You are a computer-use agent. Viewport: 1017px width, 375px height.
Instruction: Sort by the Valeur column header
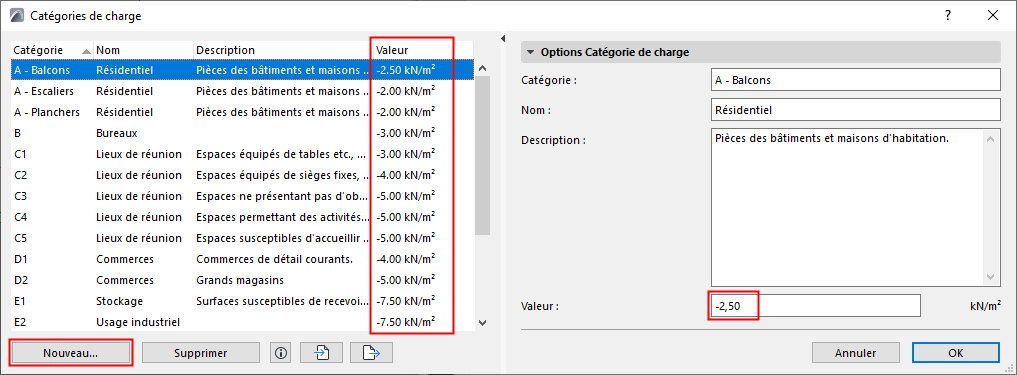click(423, 50)
